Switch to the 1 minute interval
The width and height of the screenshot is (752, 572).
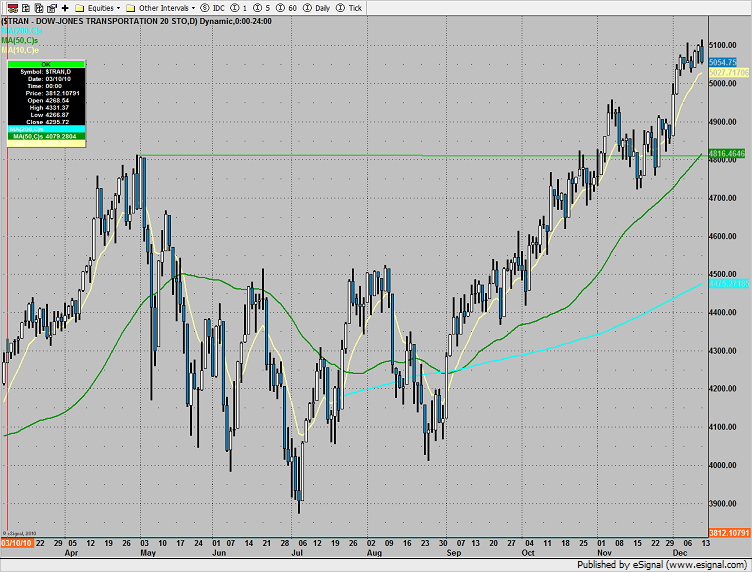239,8
